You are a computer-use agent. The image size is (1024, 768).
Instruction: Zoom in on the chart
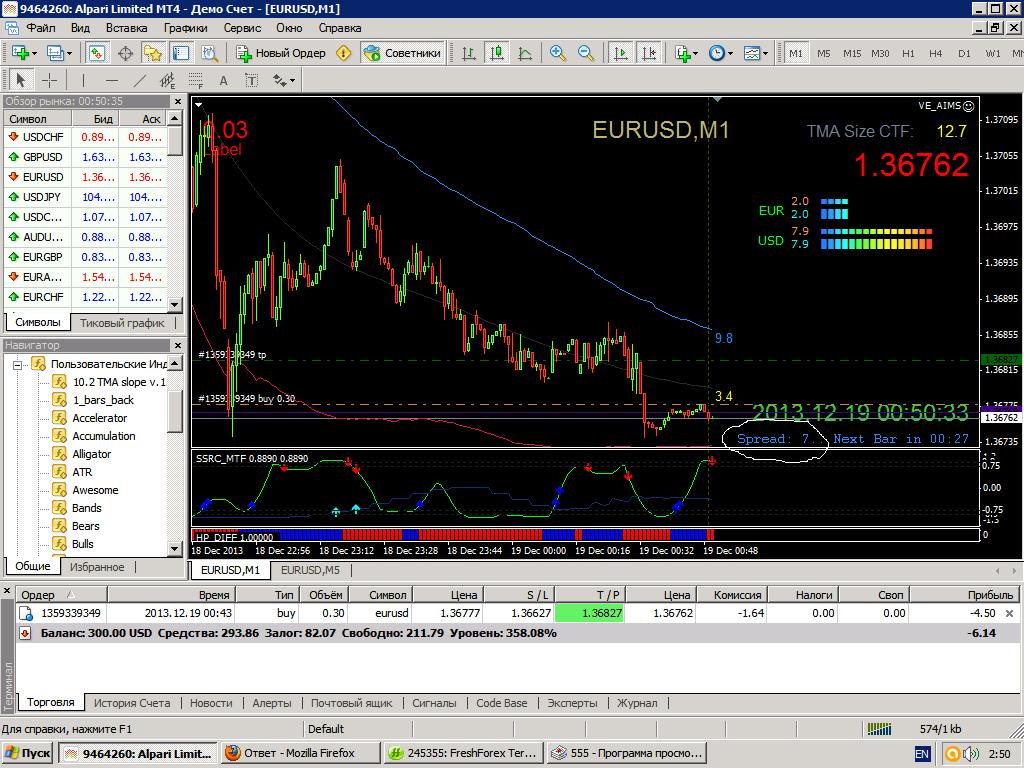coord(558,53)
